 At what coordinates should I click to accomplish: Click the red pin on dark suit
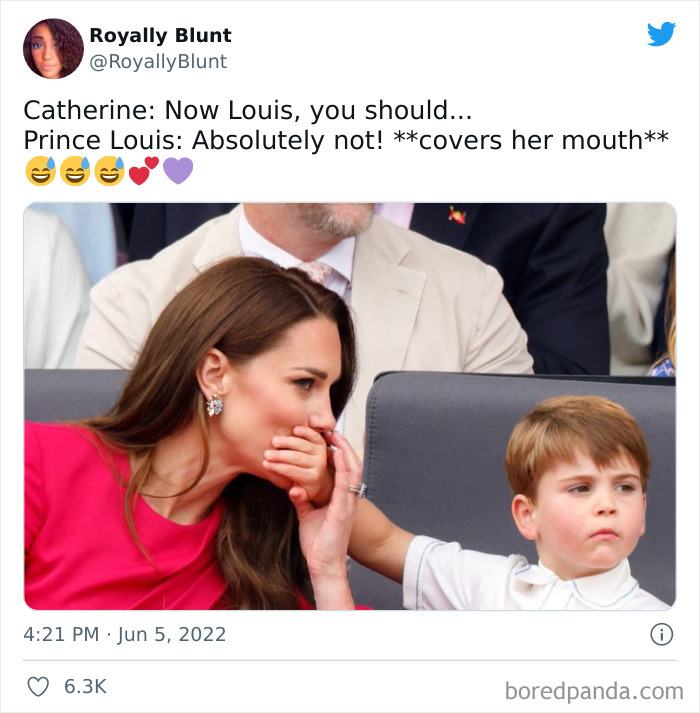click(x=457, y=215)
